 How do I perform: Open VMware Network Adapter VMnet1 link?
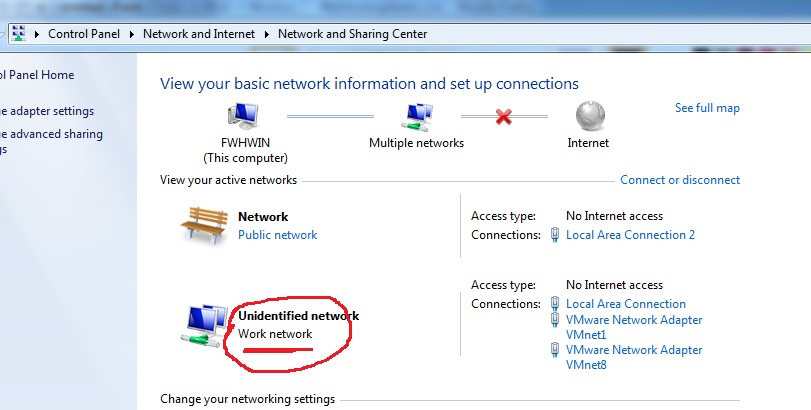(634, 327)
